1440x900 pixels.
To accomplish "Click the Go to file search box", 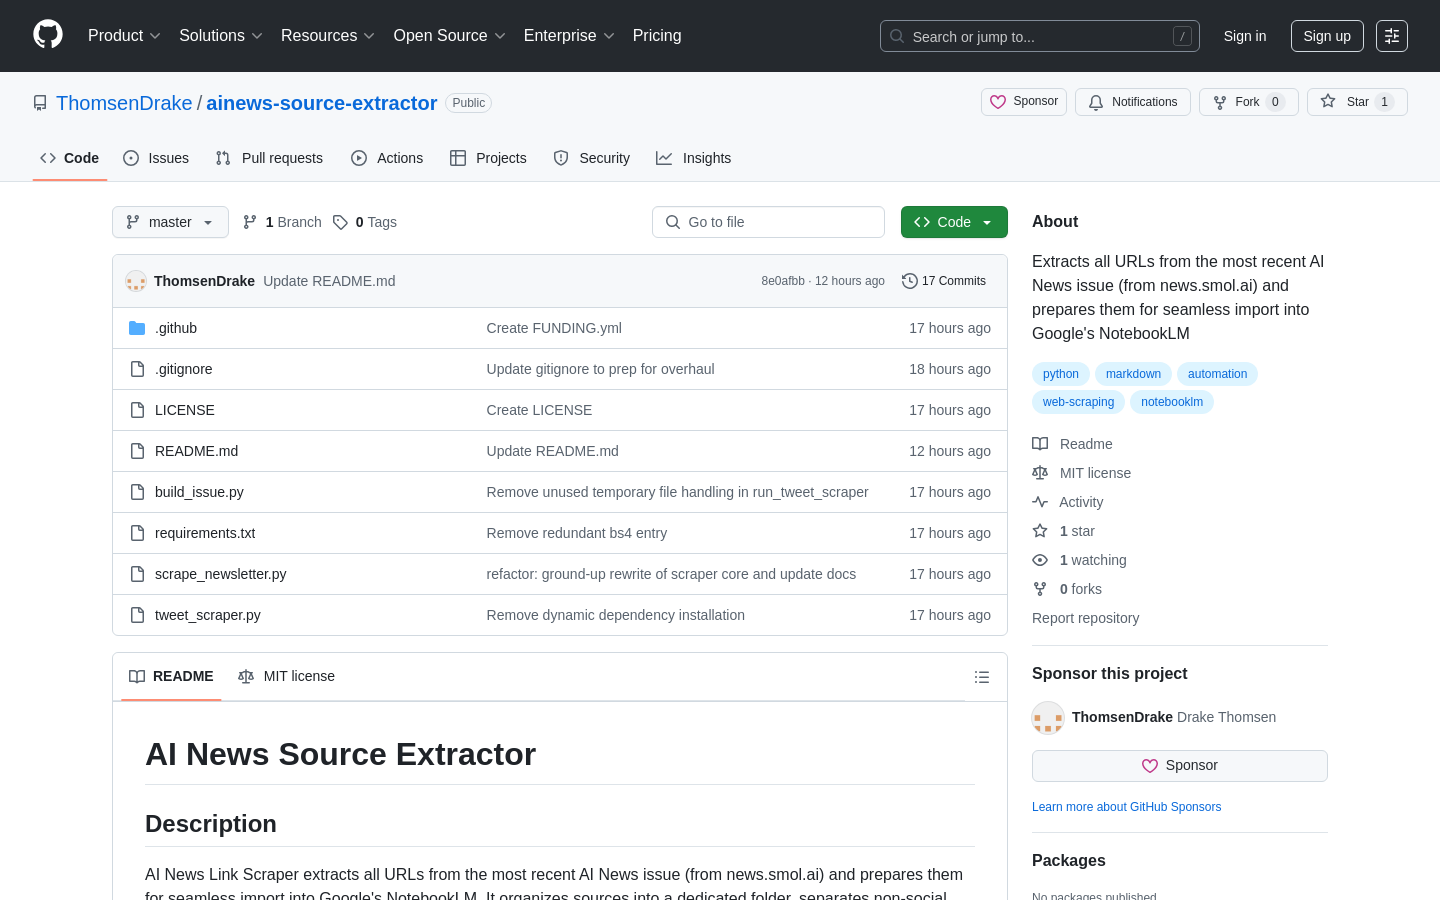I will (x=768, y=222).
